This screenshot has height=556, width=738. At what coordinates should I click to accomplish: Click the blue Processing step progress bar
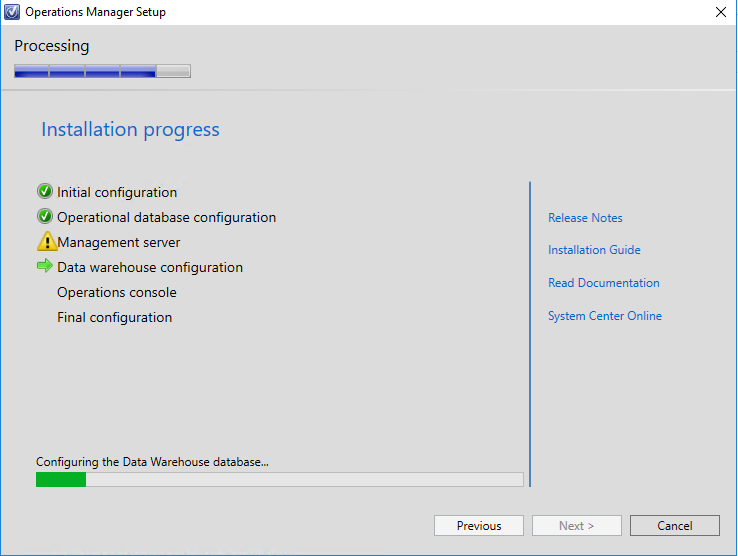[x=102, y=71]
